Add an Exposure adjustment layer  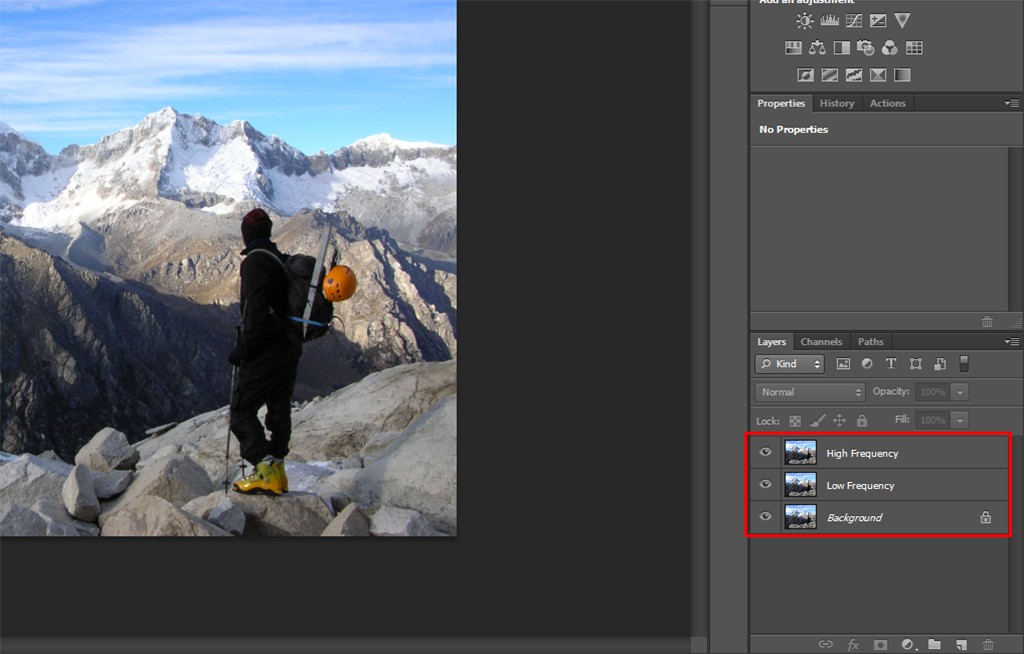pos(878,21)
